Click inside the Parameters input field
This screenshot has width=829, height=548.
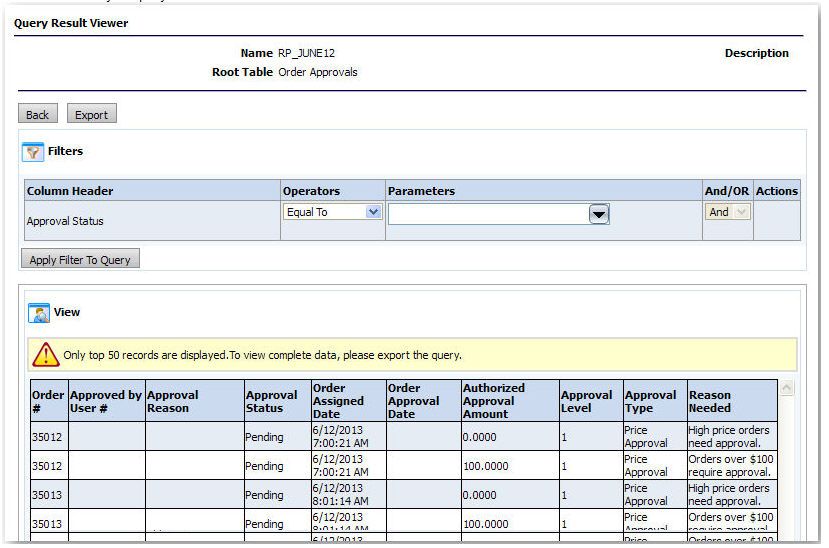[487, 214]
